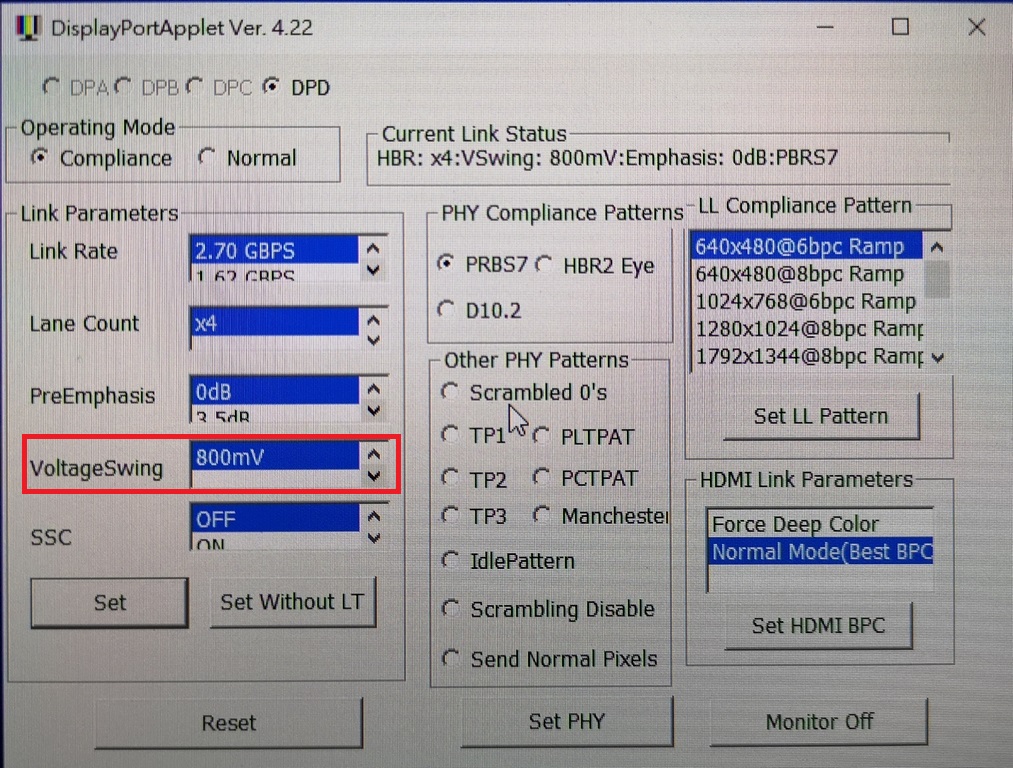Minimize the DisplayPortApplet window
Screen dimensions: 1013x768
point(825,27)
